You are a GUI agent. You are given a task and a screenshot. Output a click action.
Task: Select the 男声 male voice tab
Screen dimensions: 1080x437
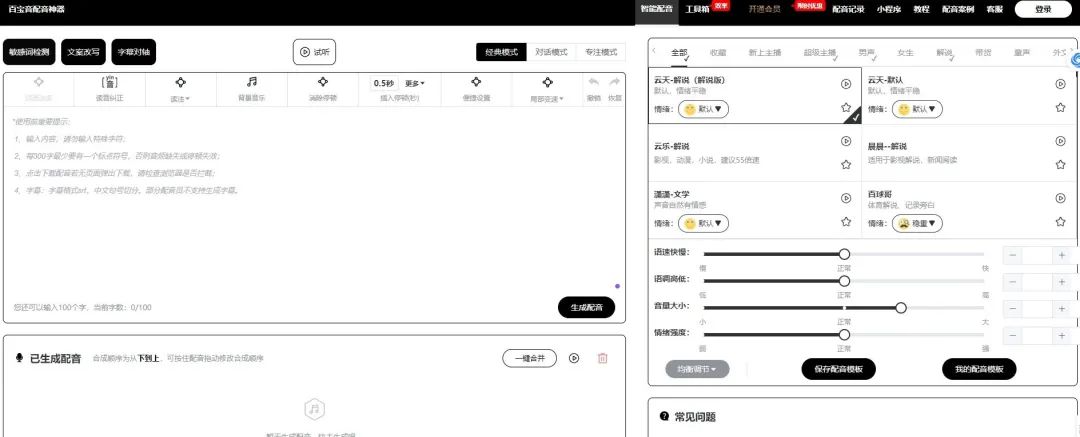point(866,52)
